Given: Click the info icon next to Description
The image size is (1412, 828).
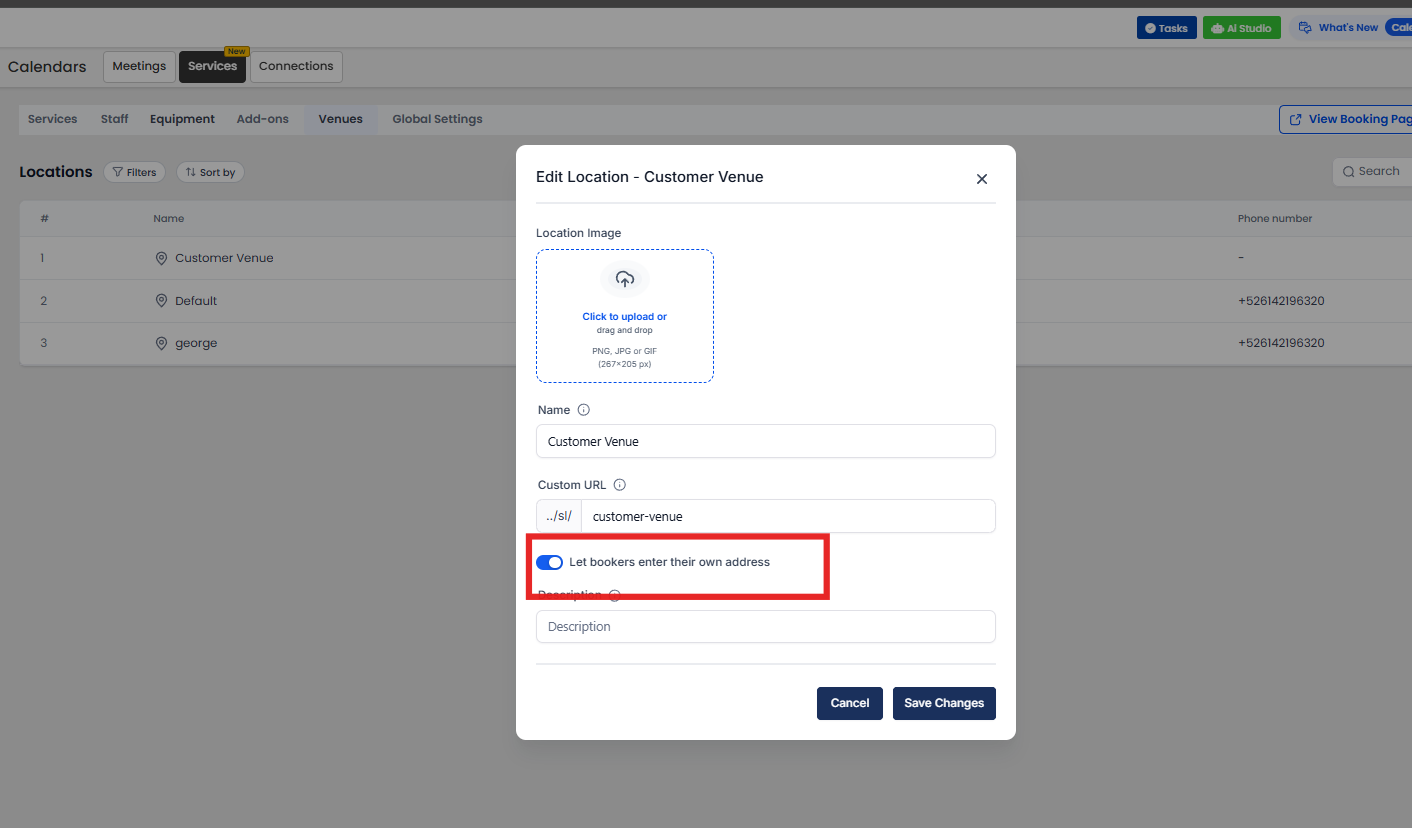Looking at the screenshot, I should 614,595.
